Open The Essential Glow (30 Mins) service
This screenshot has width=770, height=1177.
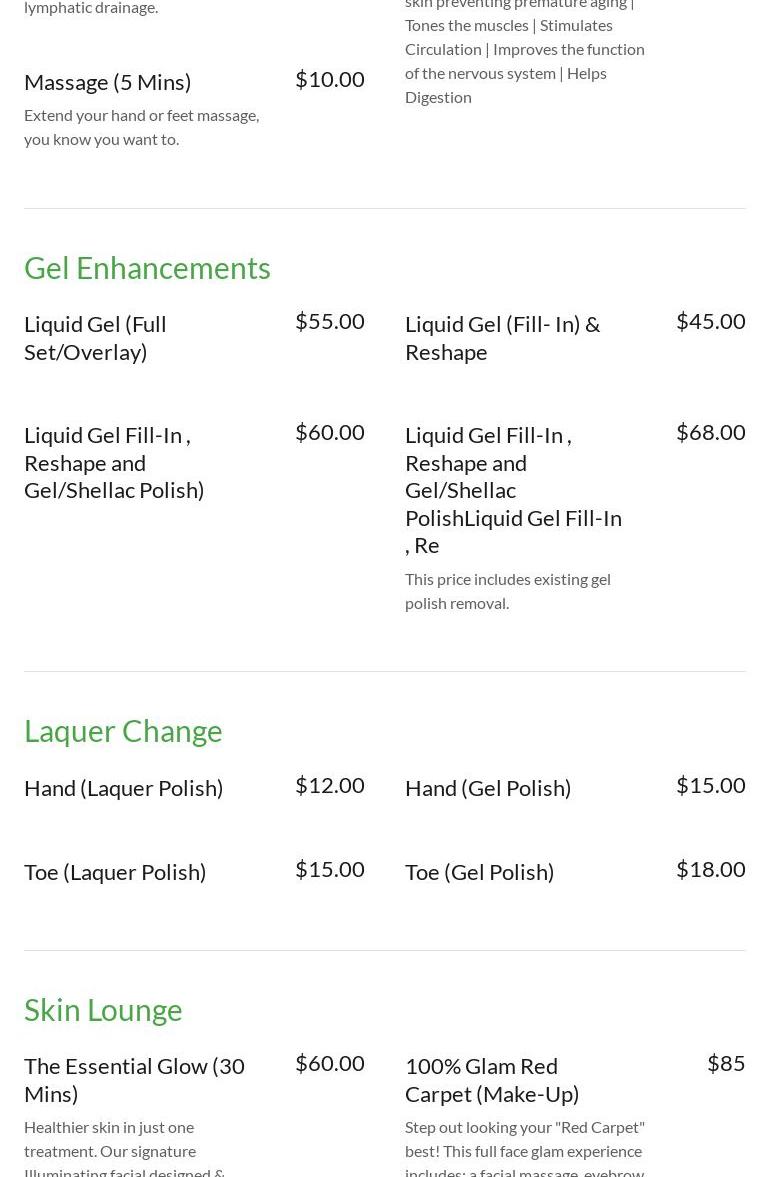[x=134, y=1080]
